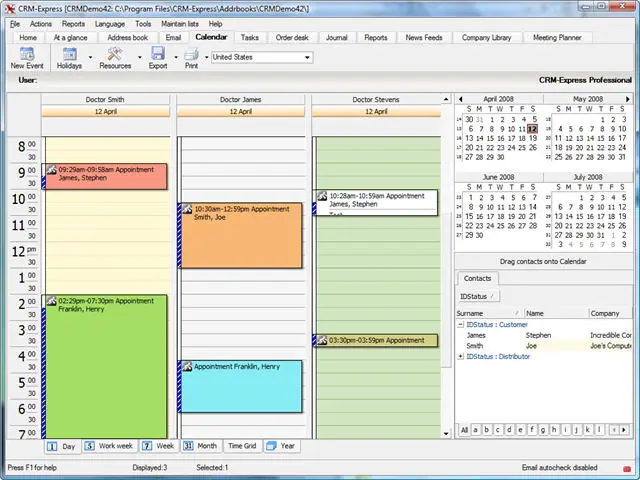Go to next month in mini calendar
The height and width of the screenshot is (480, 640).
pos(627,99)
